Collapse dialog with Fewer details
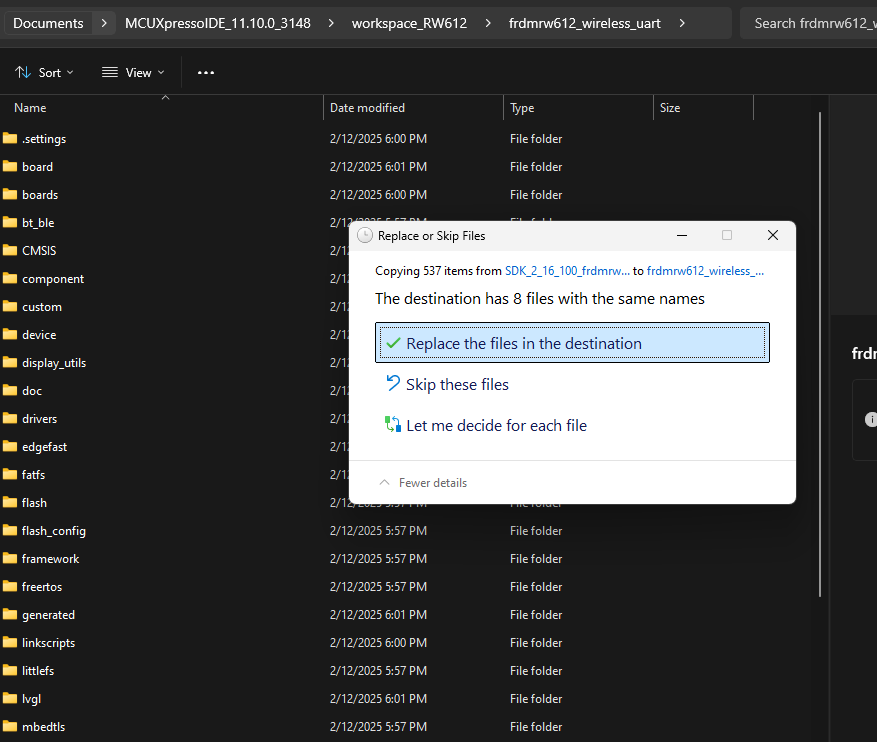The image size is (877, 742). point(423,483)
